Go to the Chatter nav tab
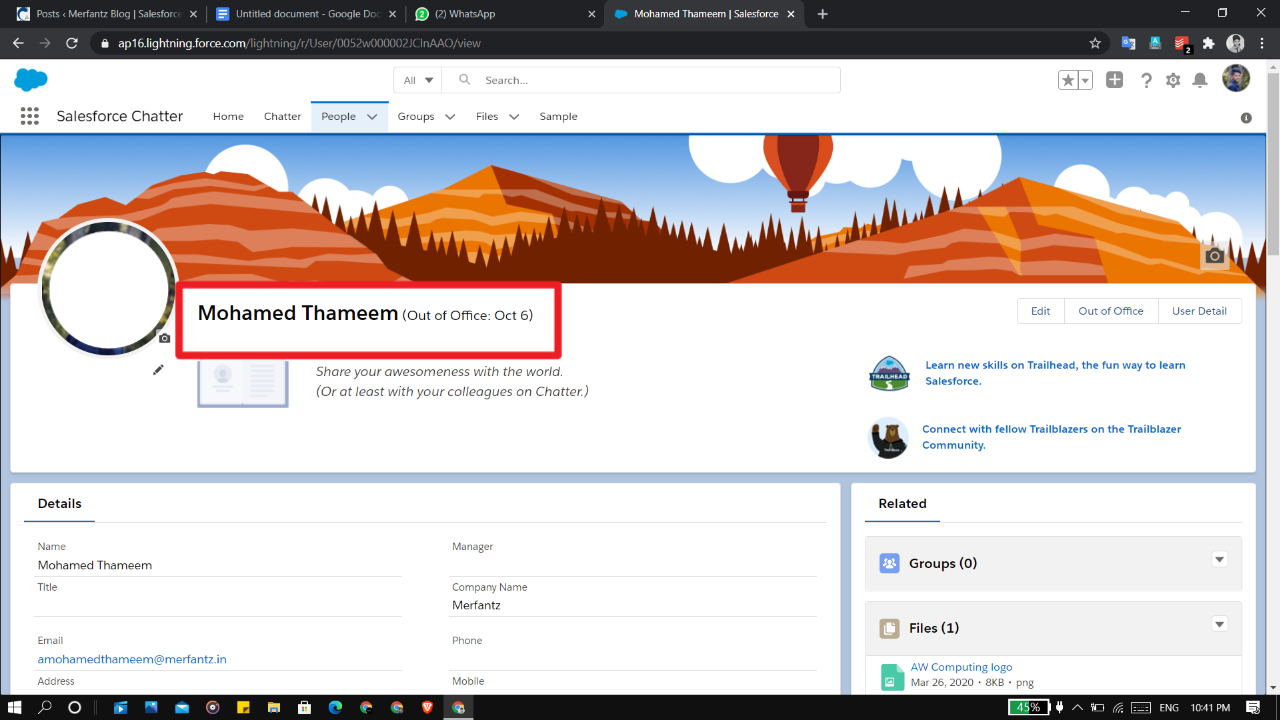This screenshot has width=1280, height=720. (x=282, y=117)
